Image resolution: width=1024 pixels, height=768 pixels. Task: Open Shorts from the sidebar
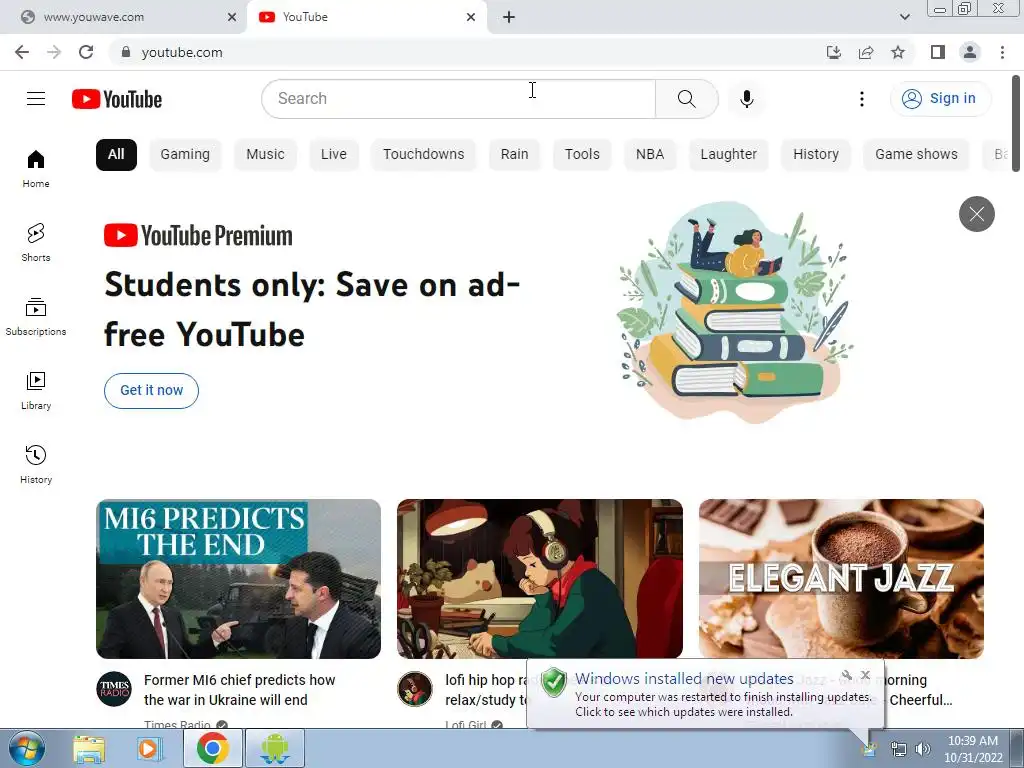point(36,242)
